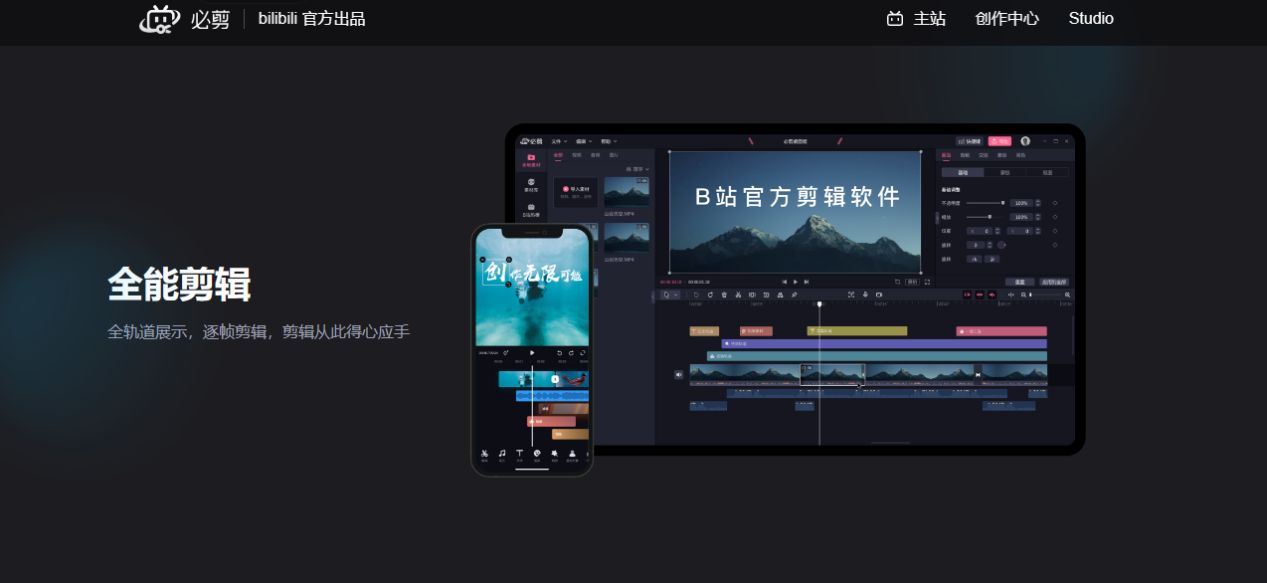Screen dimensions: 1267x583
Task: Open the 文件 menu in the desktop editor
Action: coord(559,141)
